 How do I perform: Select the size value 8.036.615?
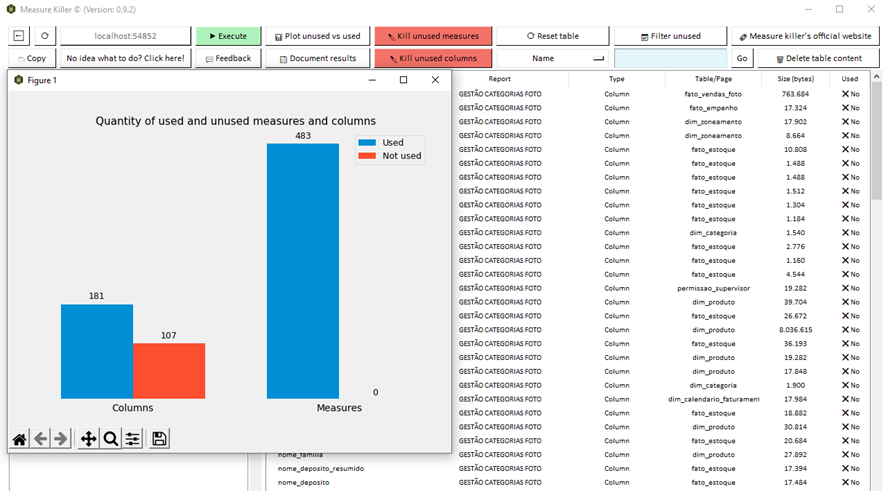(x=795, y=330)
